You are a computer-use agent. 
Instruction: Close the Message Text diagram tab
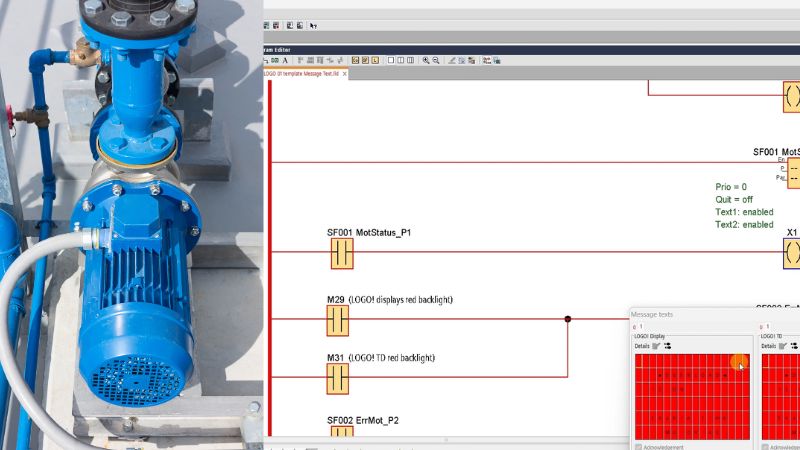pyautogui.click(x=345, y=74)
